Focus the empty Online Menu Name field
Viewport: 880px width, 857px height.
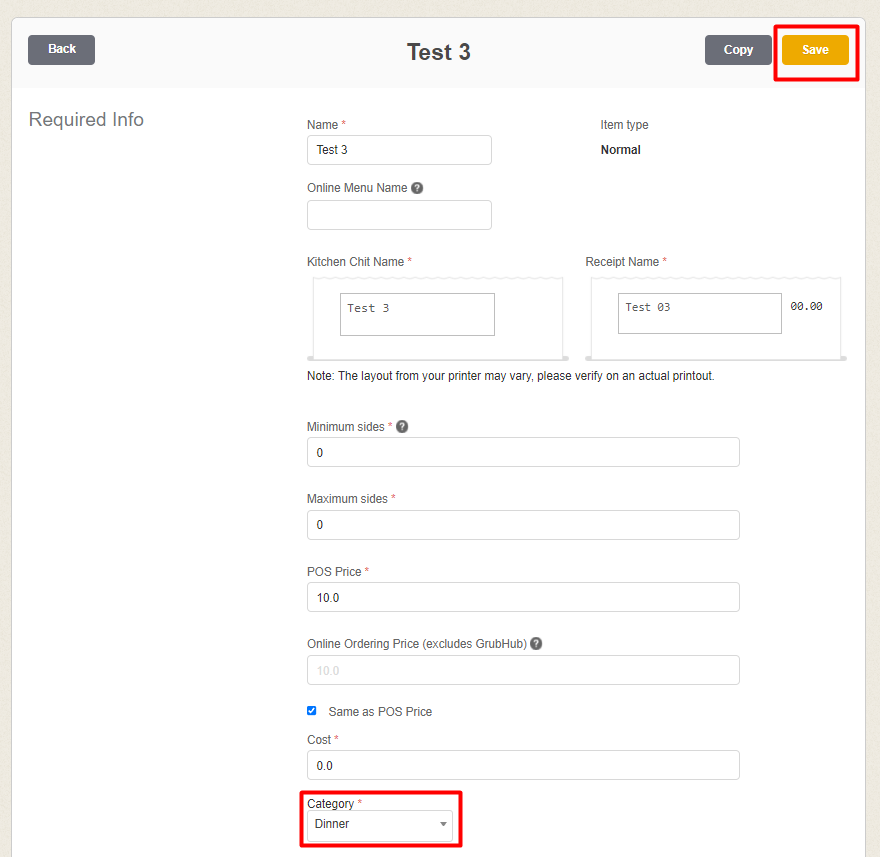399,215
